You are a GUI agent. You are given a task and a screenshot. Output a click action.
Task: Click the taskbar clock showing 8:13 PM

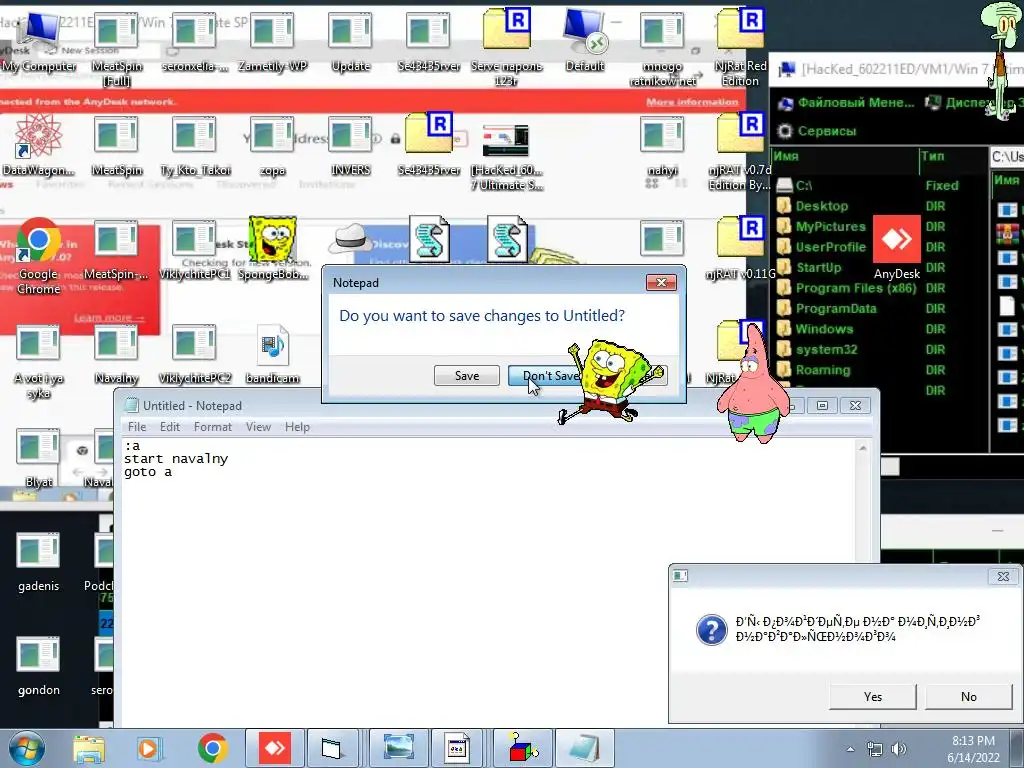point(973,749)
